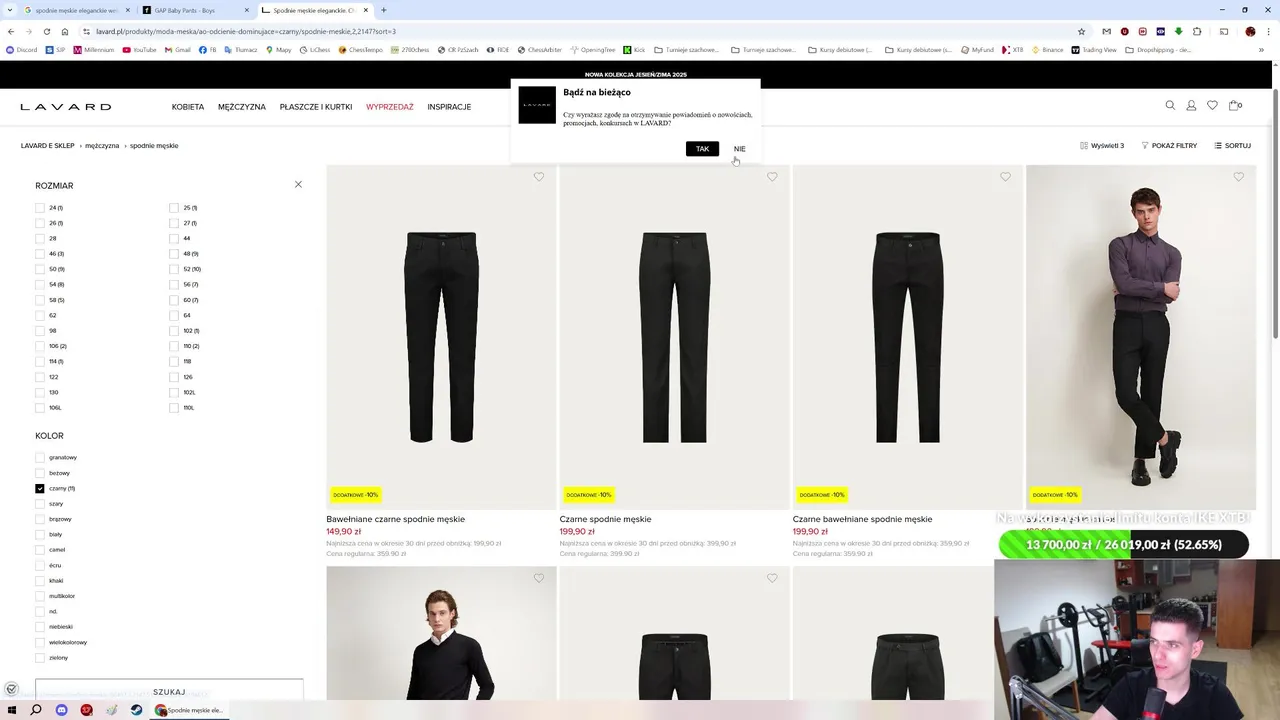Open Bawełniane czarne spodnie męskie product image
Viewport: 1280px width, 720px height.
point(441,337)
